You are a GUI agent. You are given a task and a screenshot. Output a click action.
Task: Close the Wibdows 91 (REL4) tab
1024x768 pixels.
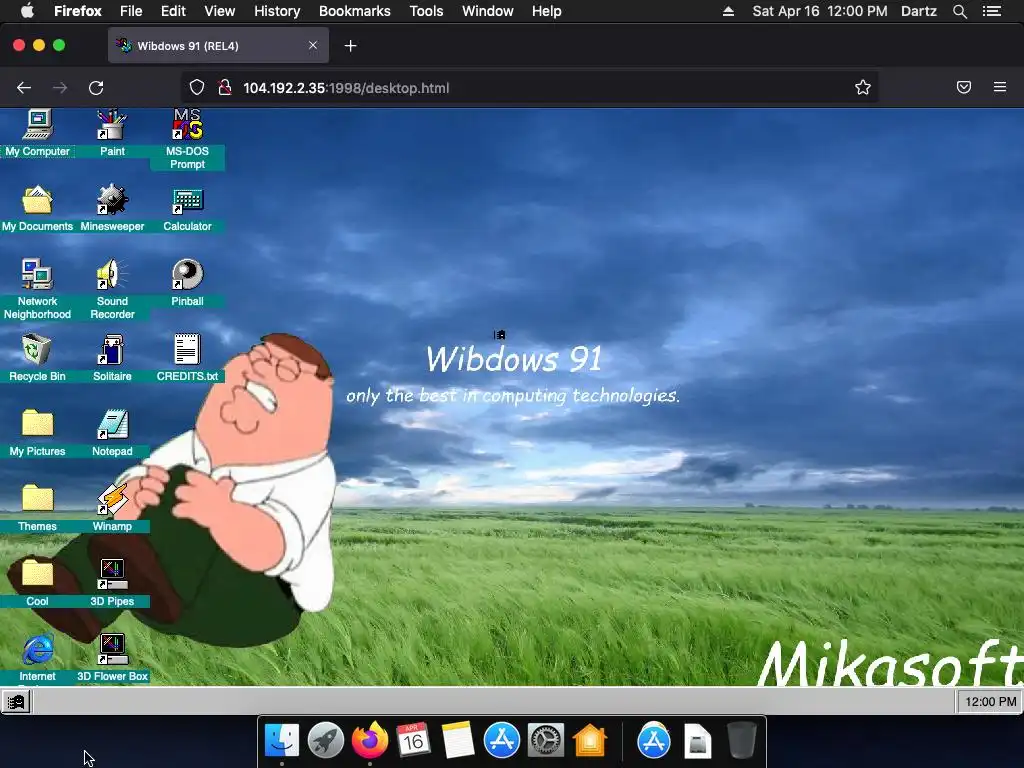[313, 46]
